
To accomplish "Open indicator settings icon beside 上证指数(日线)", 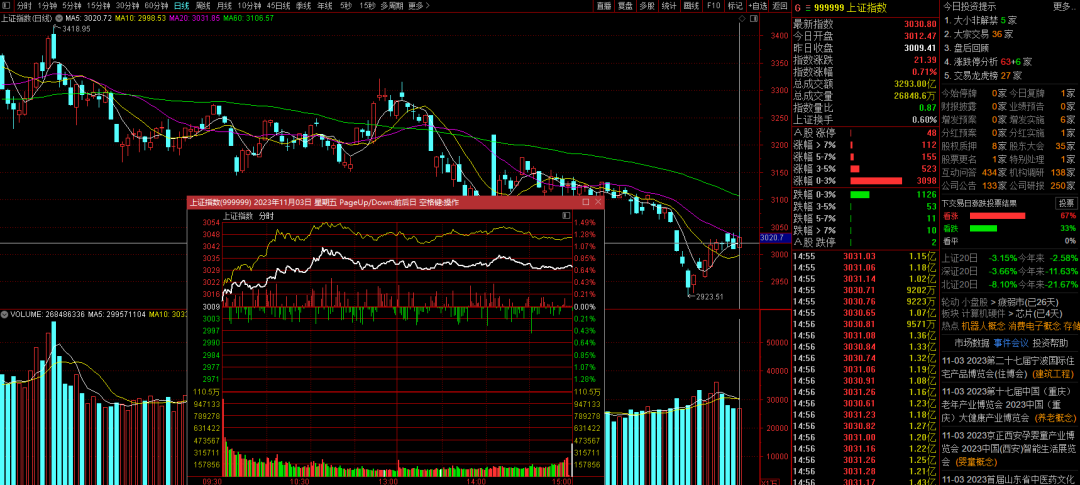I will tap(59, 18).
